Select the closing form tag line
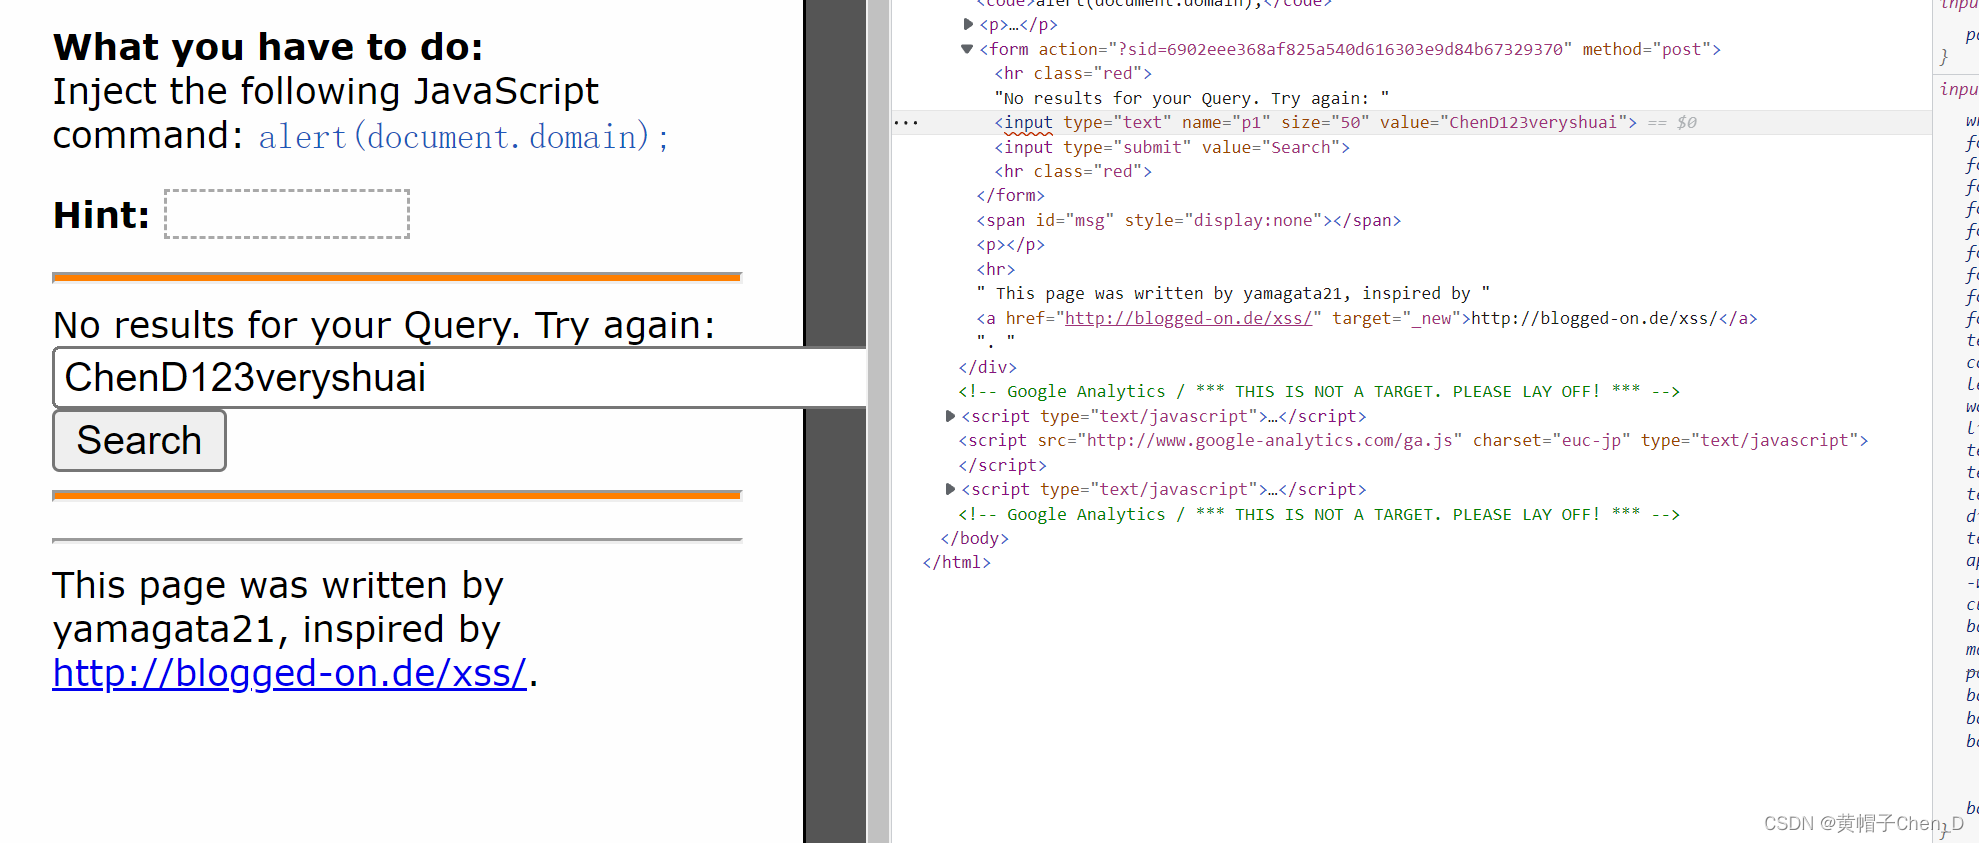The width and height of the screenshot is (1979, 843). (x=1010, y=195)
